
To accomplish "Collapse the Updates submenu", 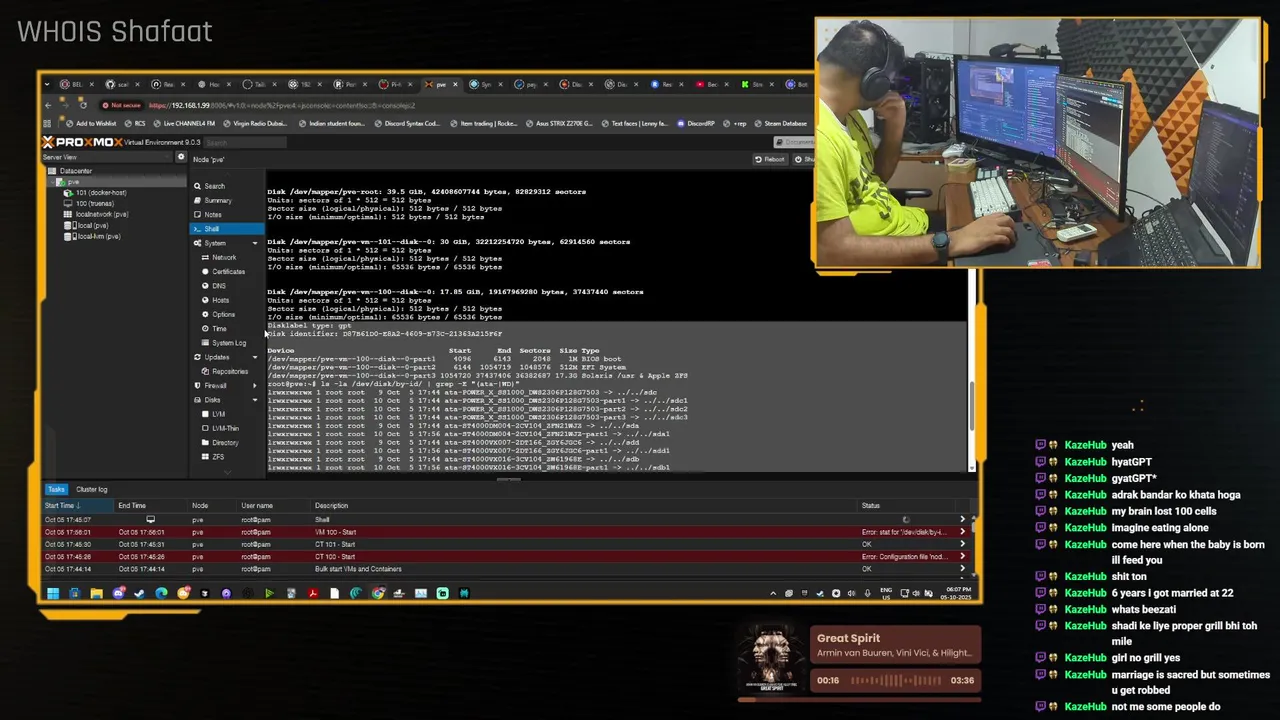I will coord(254,357).
